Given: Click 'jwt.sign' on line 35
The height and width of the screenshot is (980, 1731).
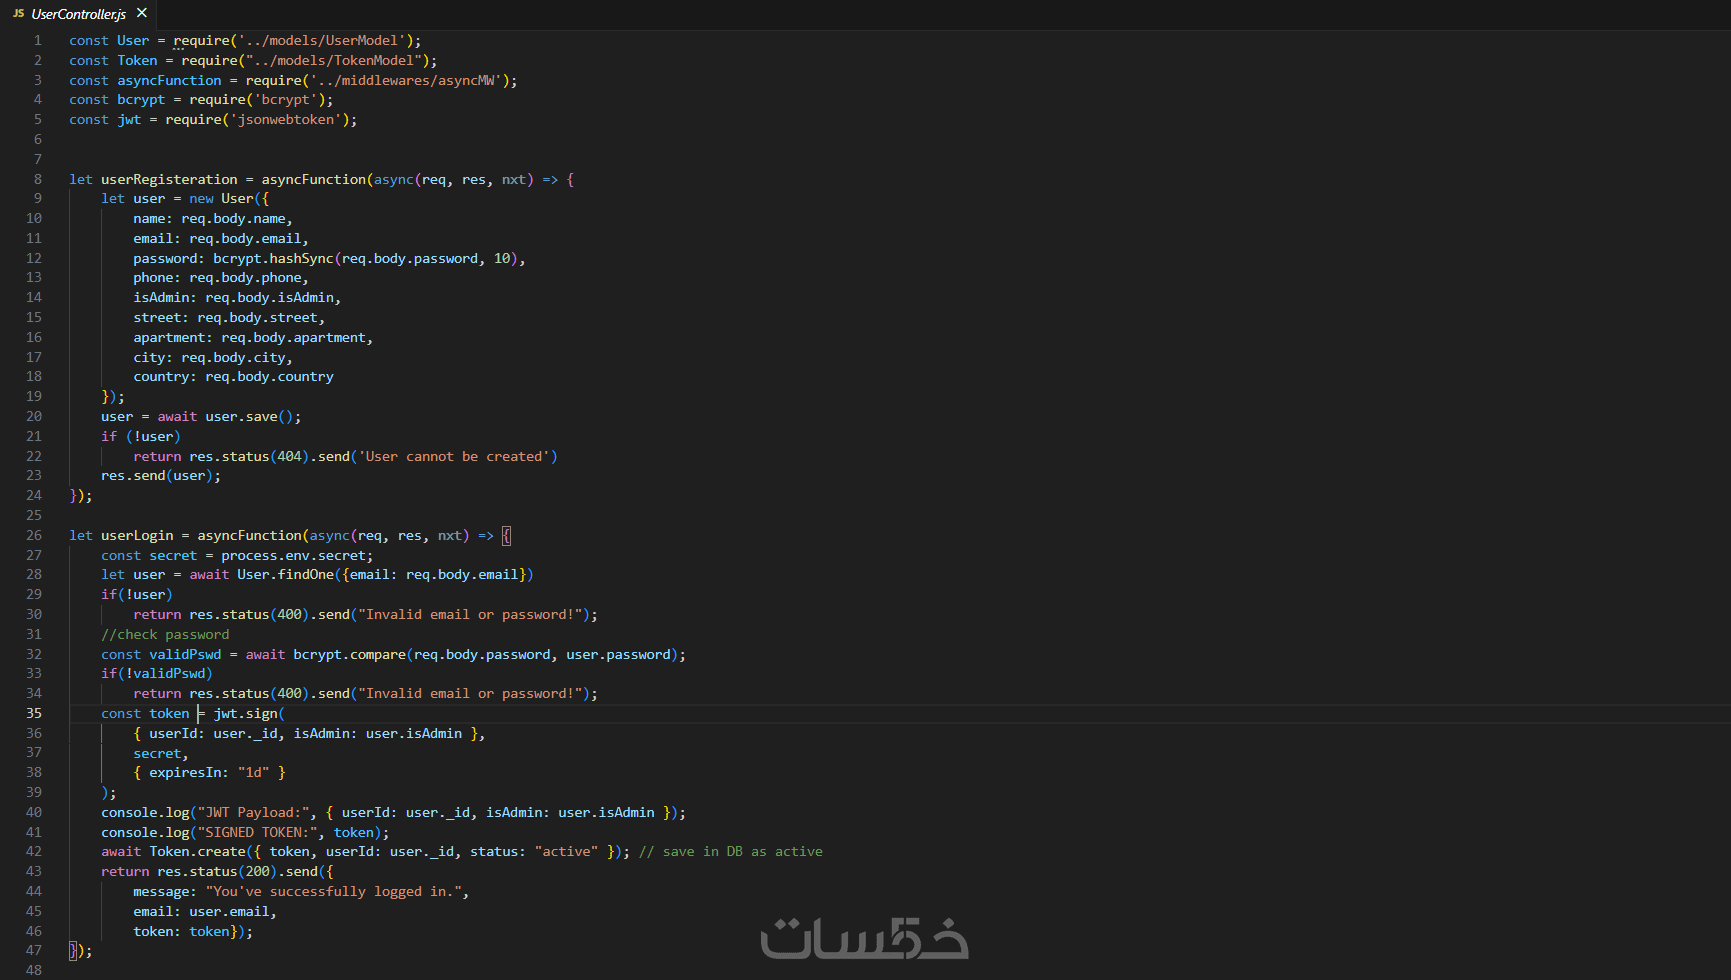Looking at the screenshot, I should (x=245, y=713).
